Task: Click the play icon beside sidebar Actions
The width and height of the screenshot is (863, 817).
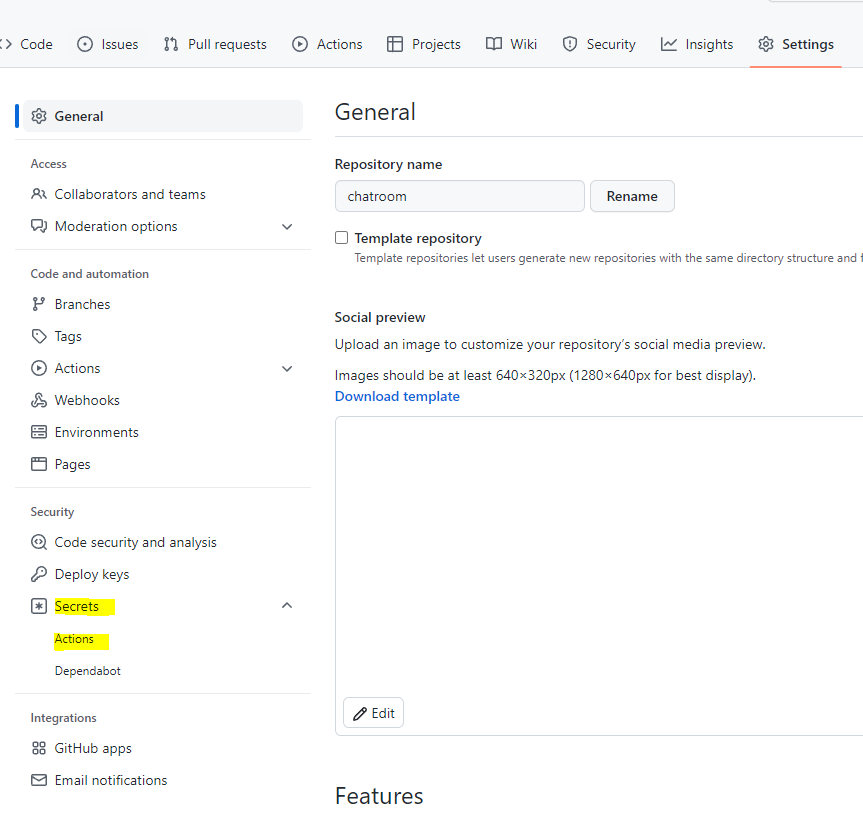Action: 39,368
